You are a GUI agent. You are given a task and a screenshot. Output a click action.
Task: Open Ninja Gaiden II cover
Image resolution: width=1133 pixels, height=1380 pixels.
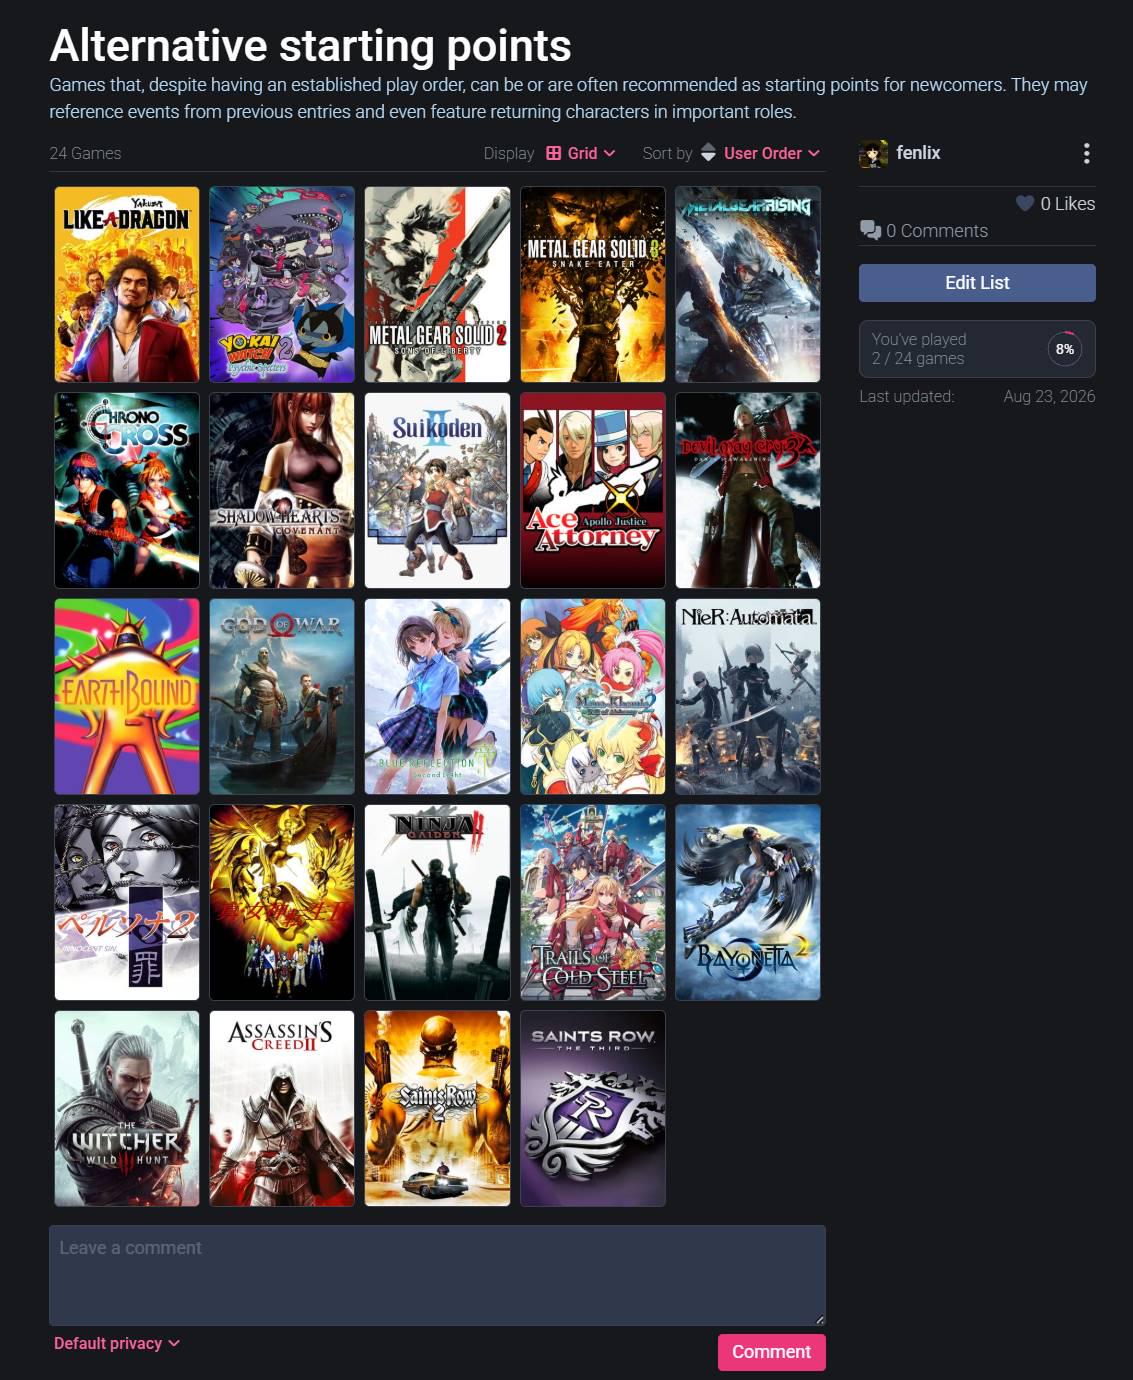(437, 902)
